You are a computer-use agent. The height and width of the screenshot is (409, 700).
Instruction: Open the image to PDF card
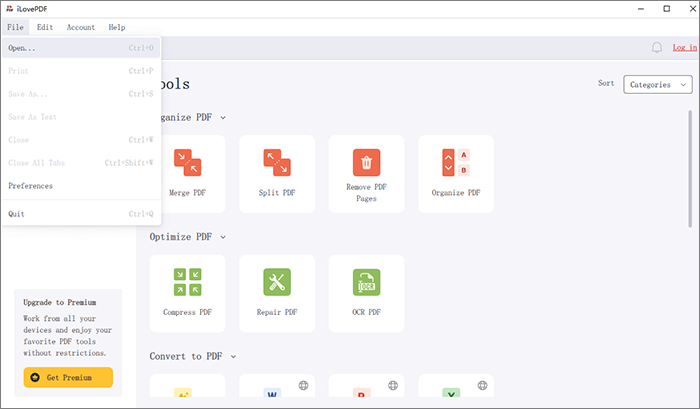coord(188,386)
